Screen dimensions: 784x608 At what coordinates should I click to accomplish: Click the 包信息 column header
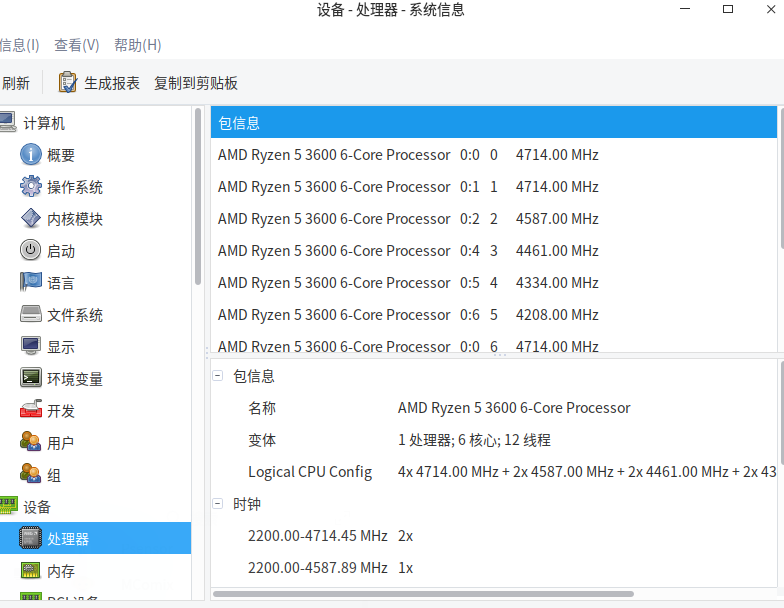pos(494,123)
